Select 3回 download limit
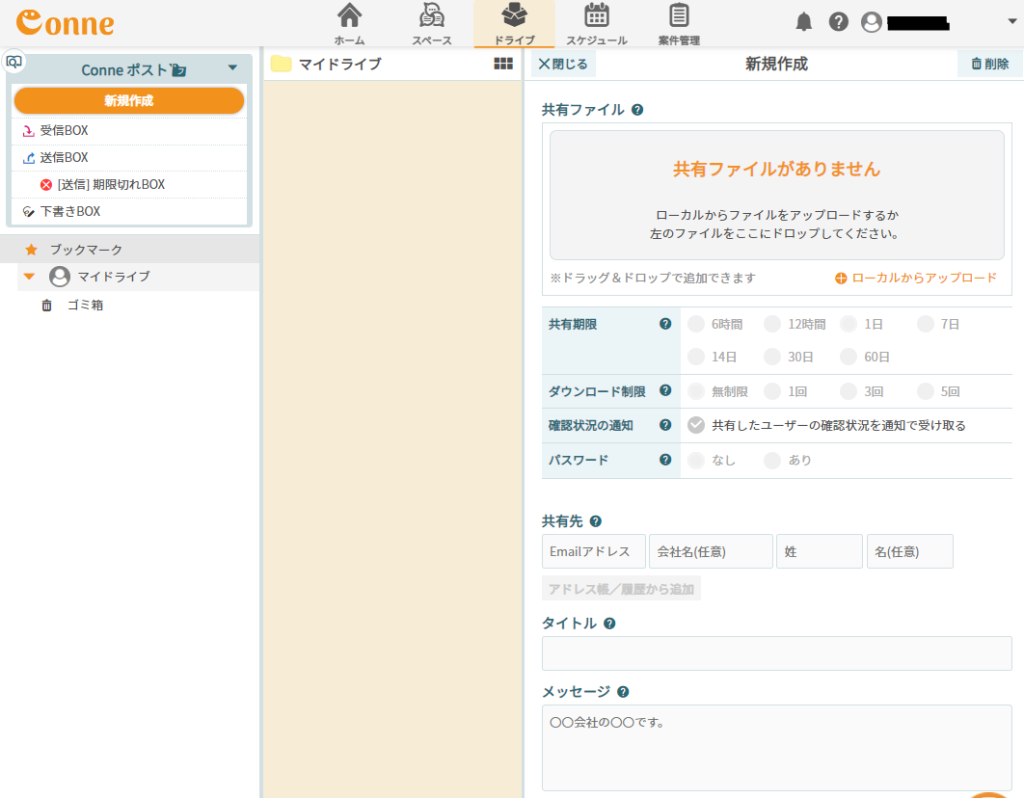 pos(848,391)
